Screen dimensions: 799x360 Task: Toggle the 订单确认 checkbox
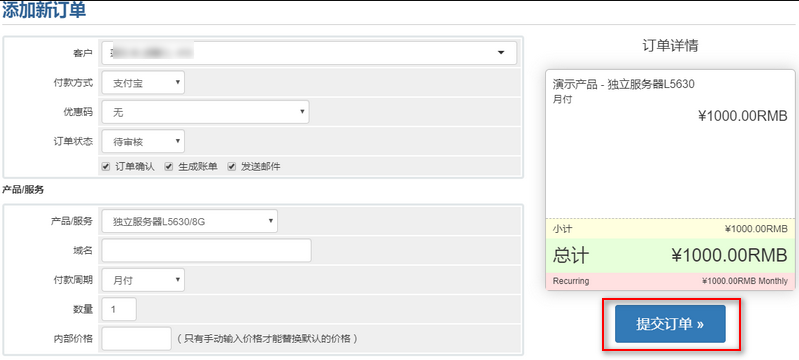[106, 167]
